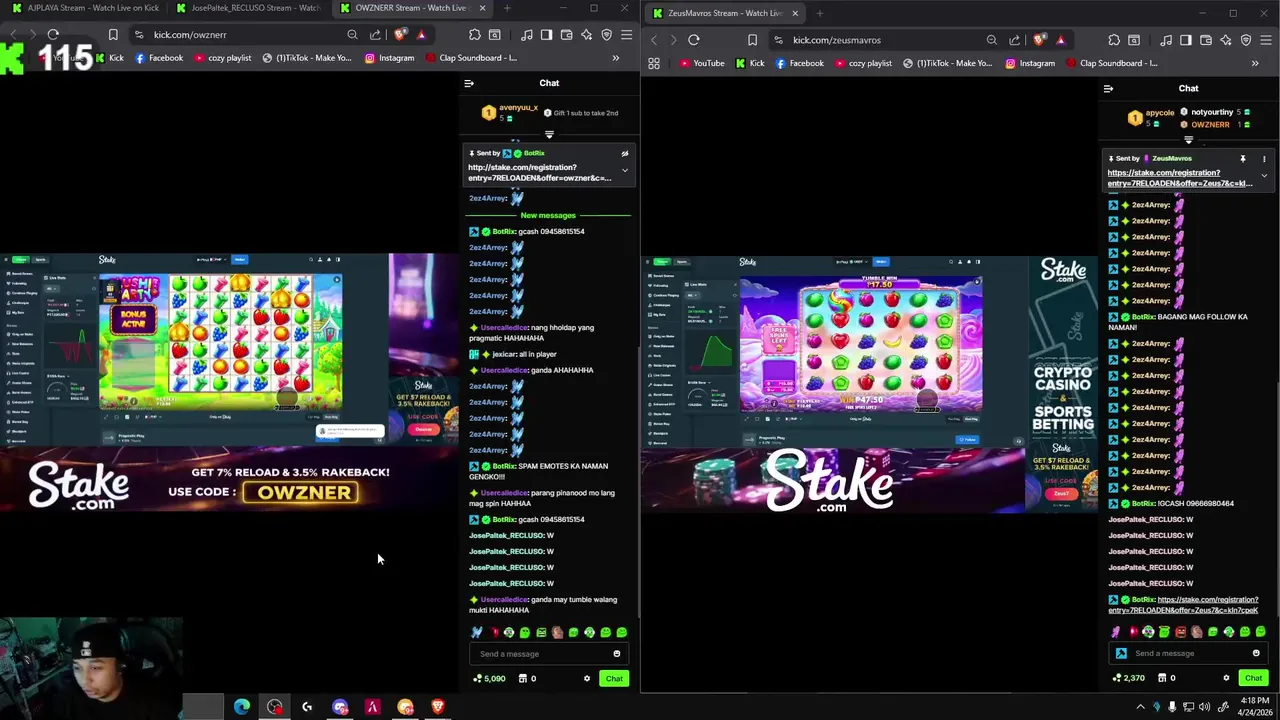Open the YouTube bookmark in the ZeusMavros window

pos(701,63)
